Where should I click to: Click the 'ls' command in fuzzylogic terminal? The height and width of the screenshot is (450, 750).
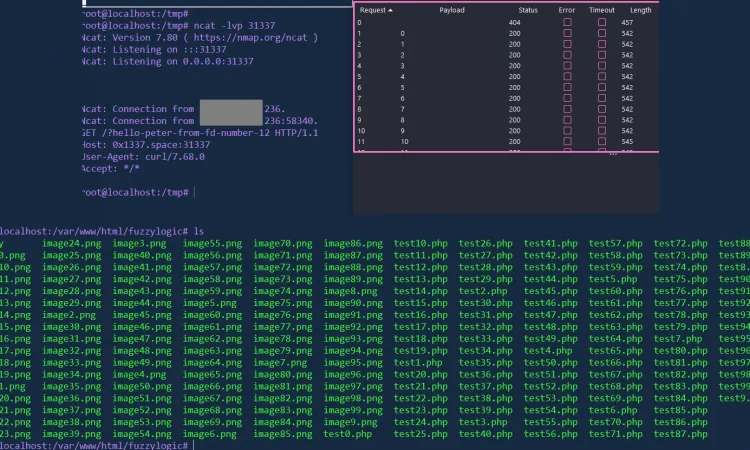199,231
